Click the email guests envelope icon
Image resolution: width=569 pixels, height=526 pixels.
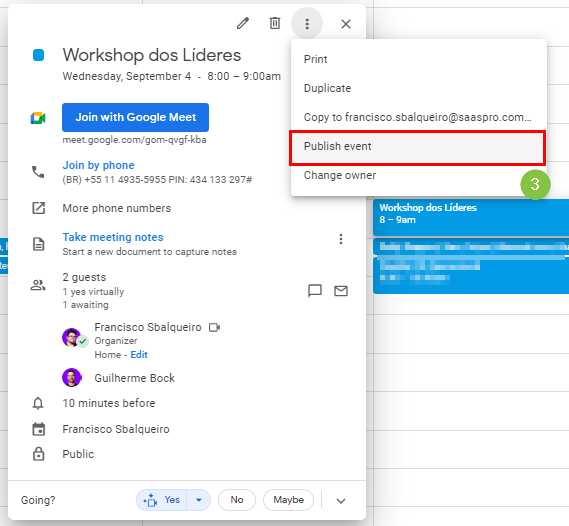point(341,291)
